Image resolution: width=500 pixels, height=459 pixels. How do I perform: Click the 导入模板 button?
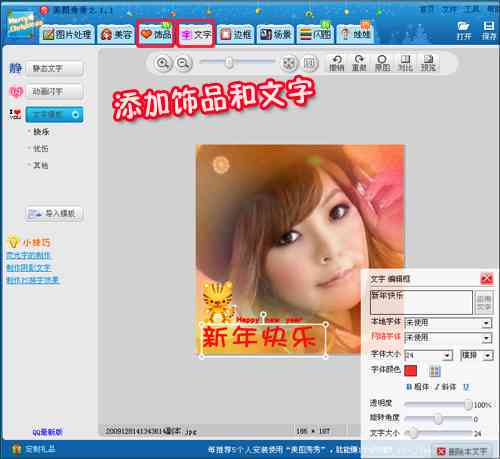coord(54,213)
